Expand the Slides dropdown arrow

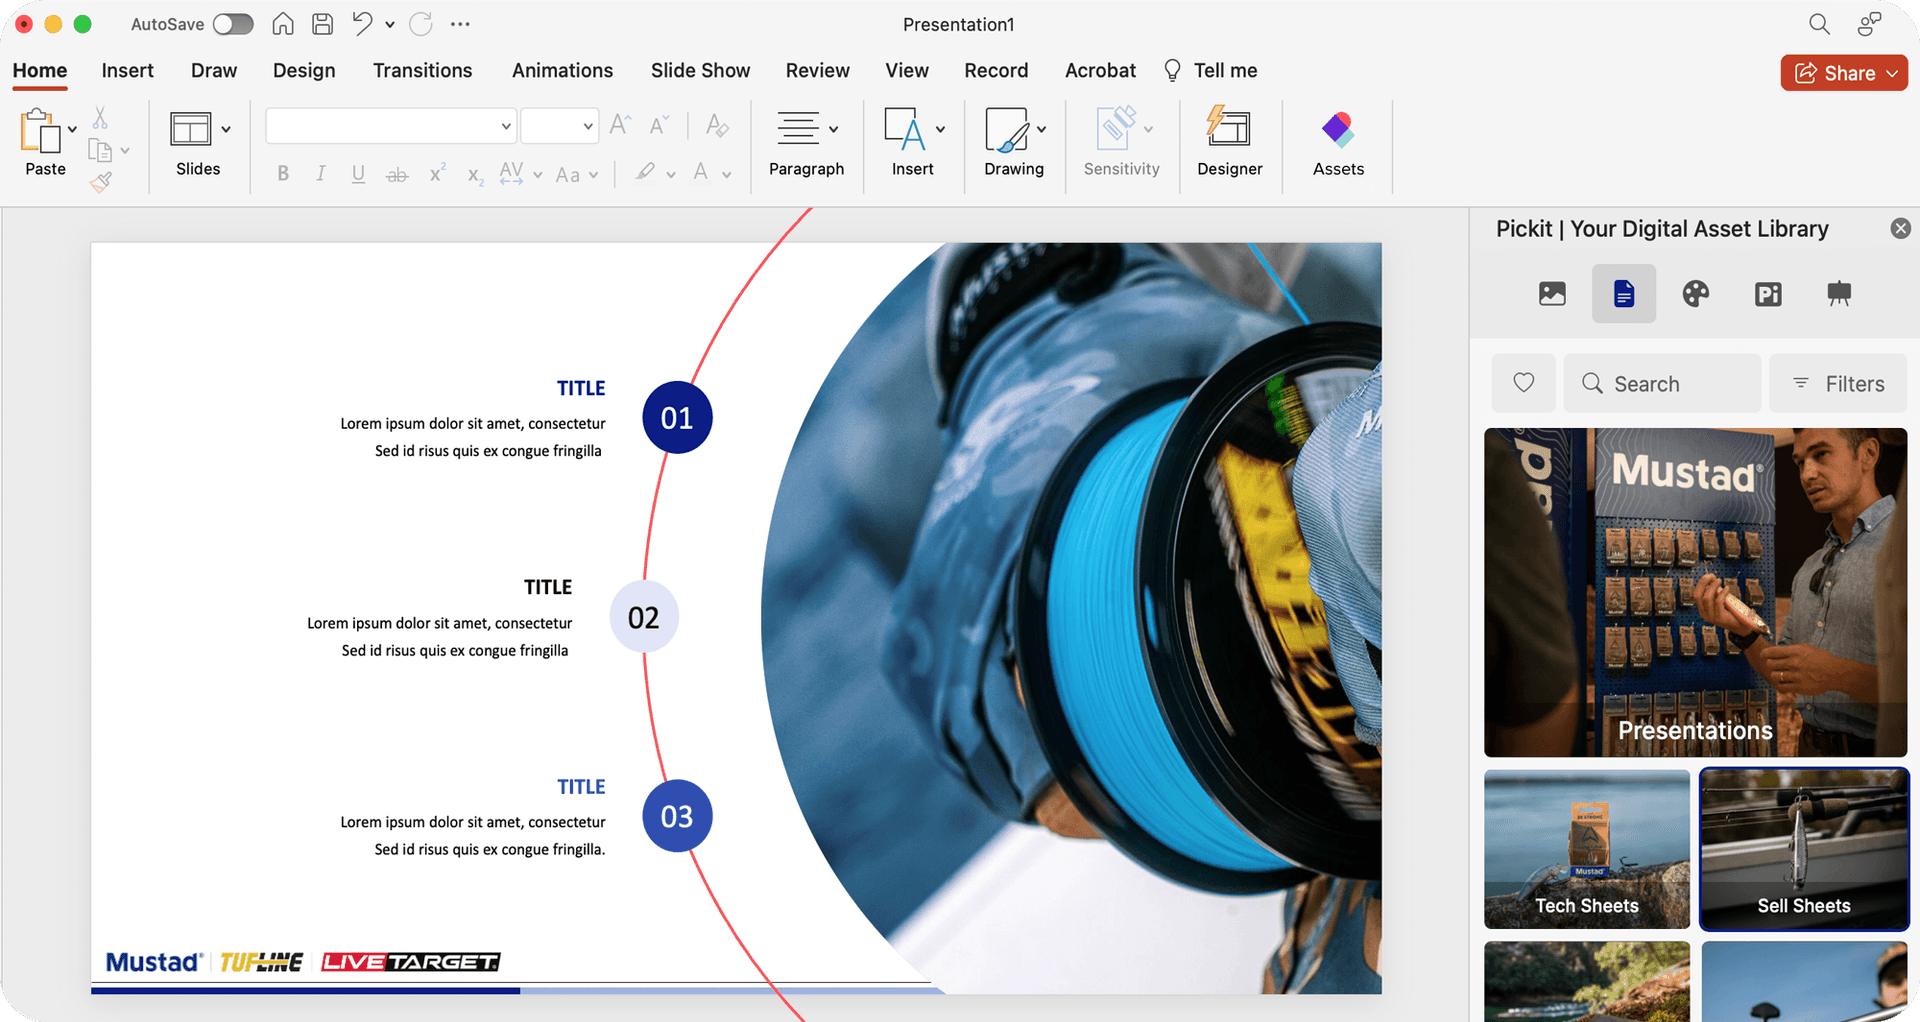[x=226, y=130]
